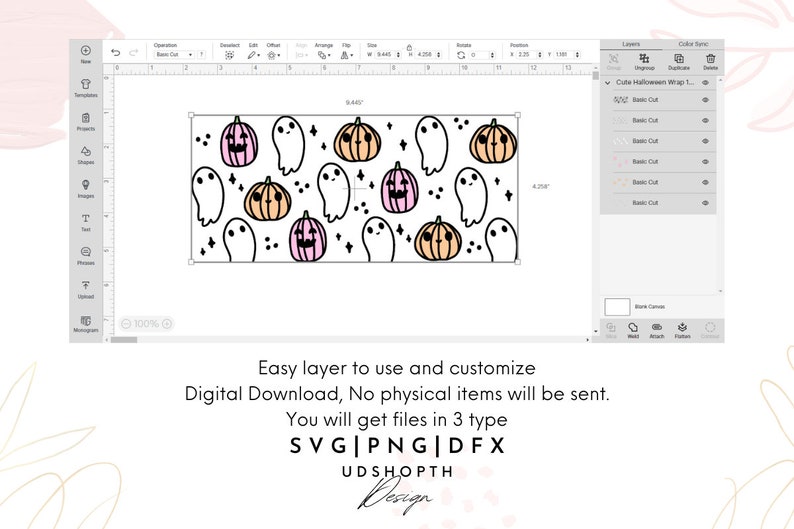Click the 100% zoom level
The height and width of the screenshot is (529, 794).
point(146,323)
